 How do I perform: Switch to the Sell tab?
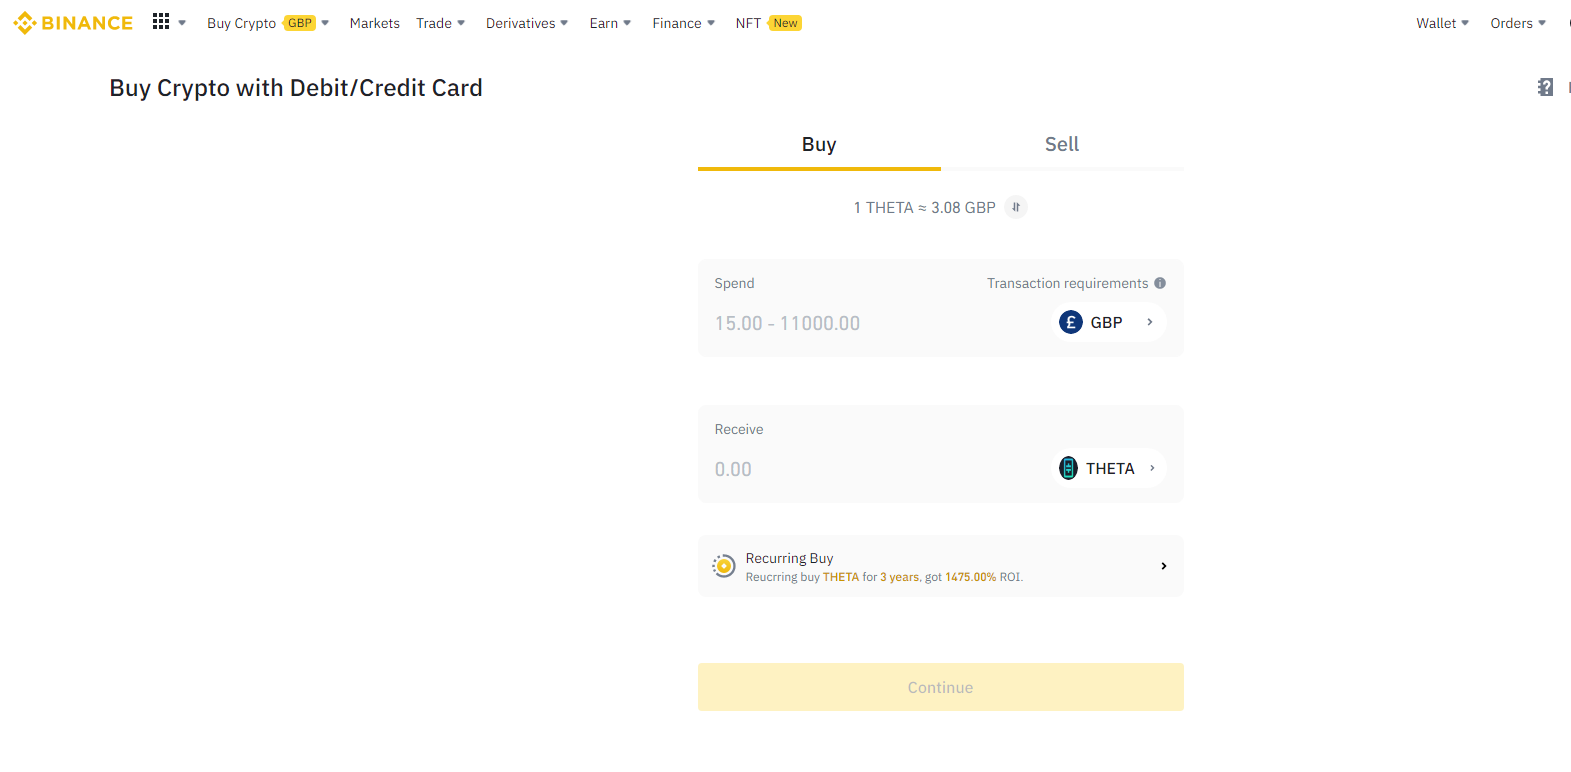pos(1062,145)
